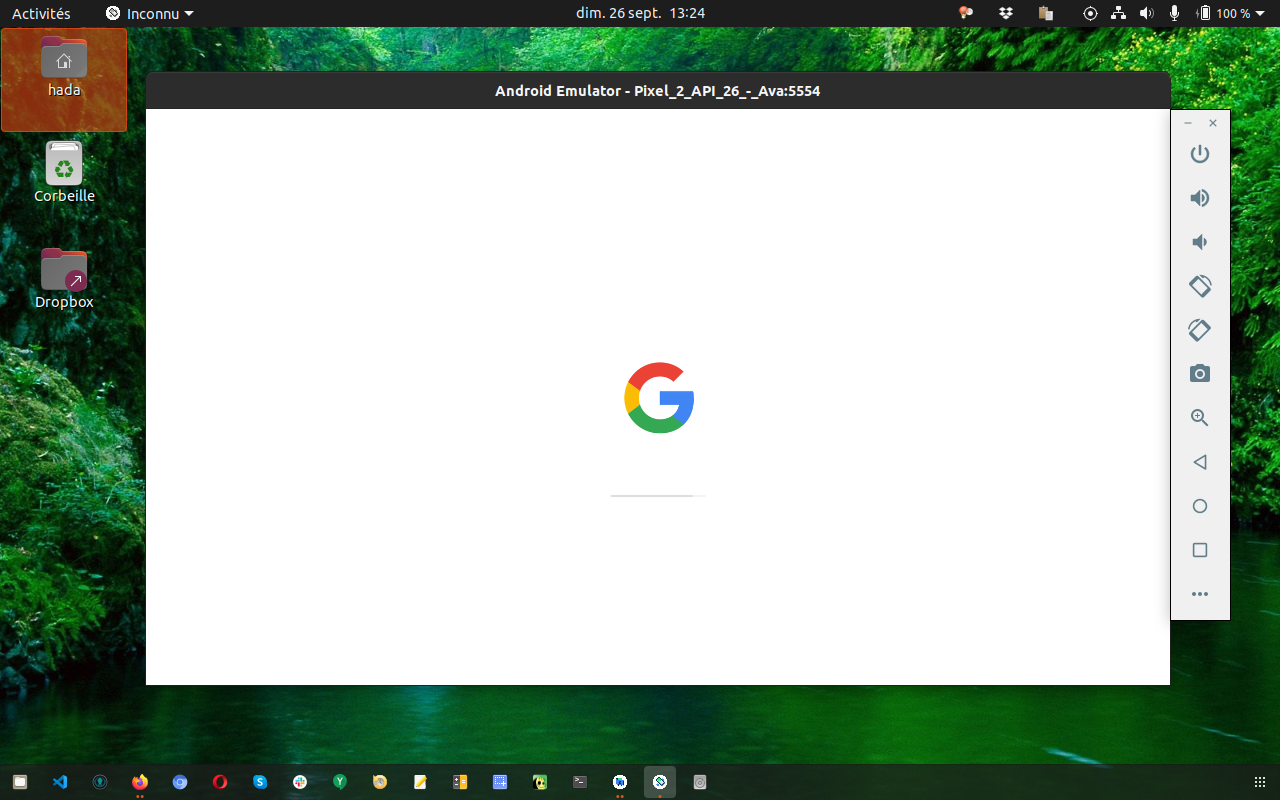Click the target-shaped tray indicator
The width and height of the screenshot is (1280, 800).
(x=1090, y=13)
